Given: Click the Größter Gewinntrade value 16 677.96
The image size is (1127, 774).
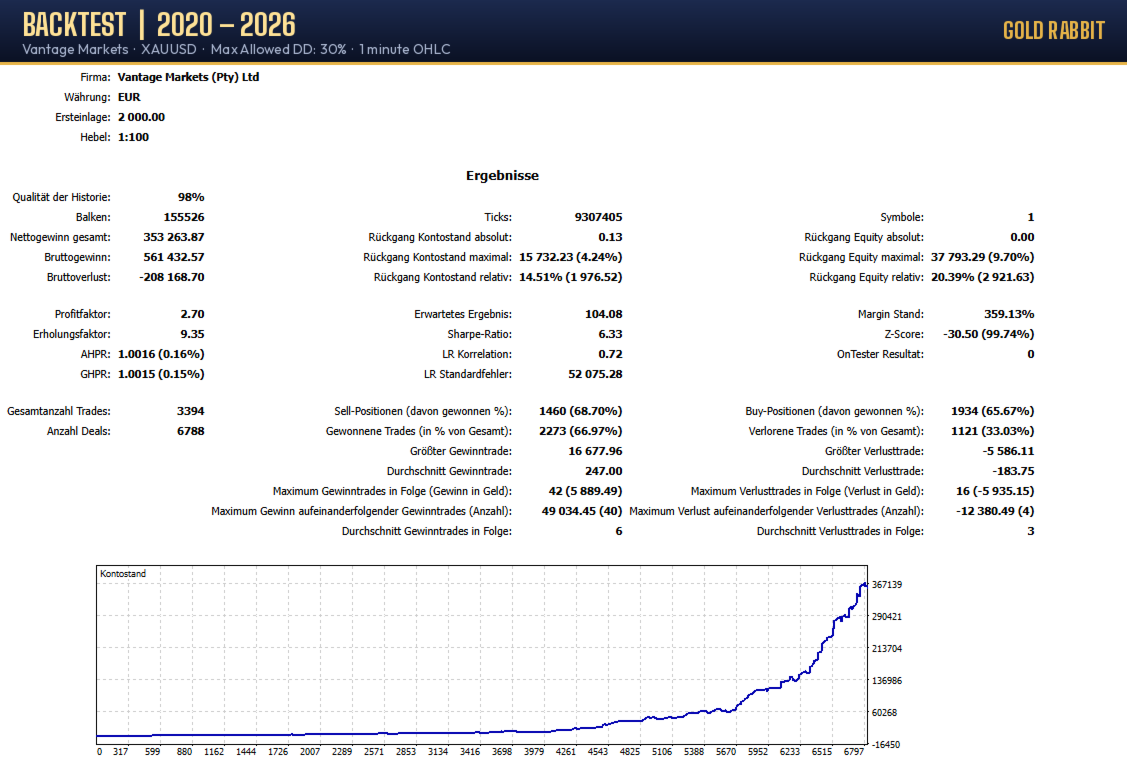Looking at the screenshot, I should pyautogui.click(x=595, y=451).
